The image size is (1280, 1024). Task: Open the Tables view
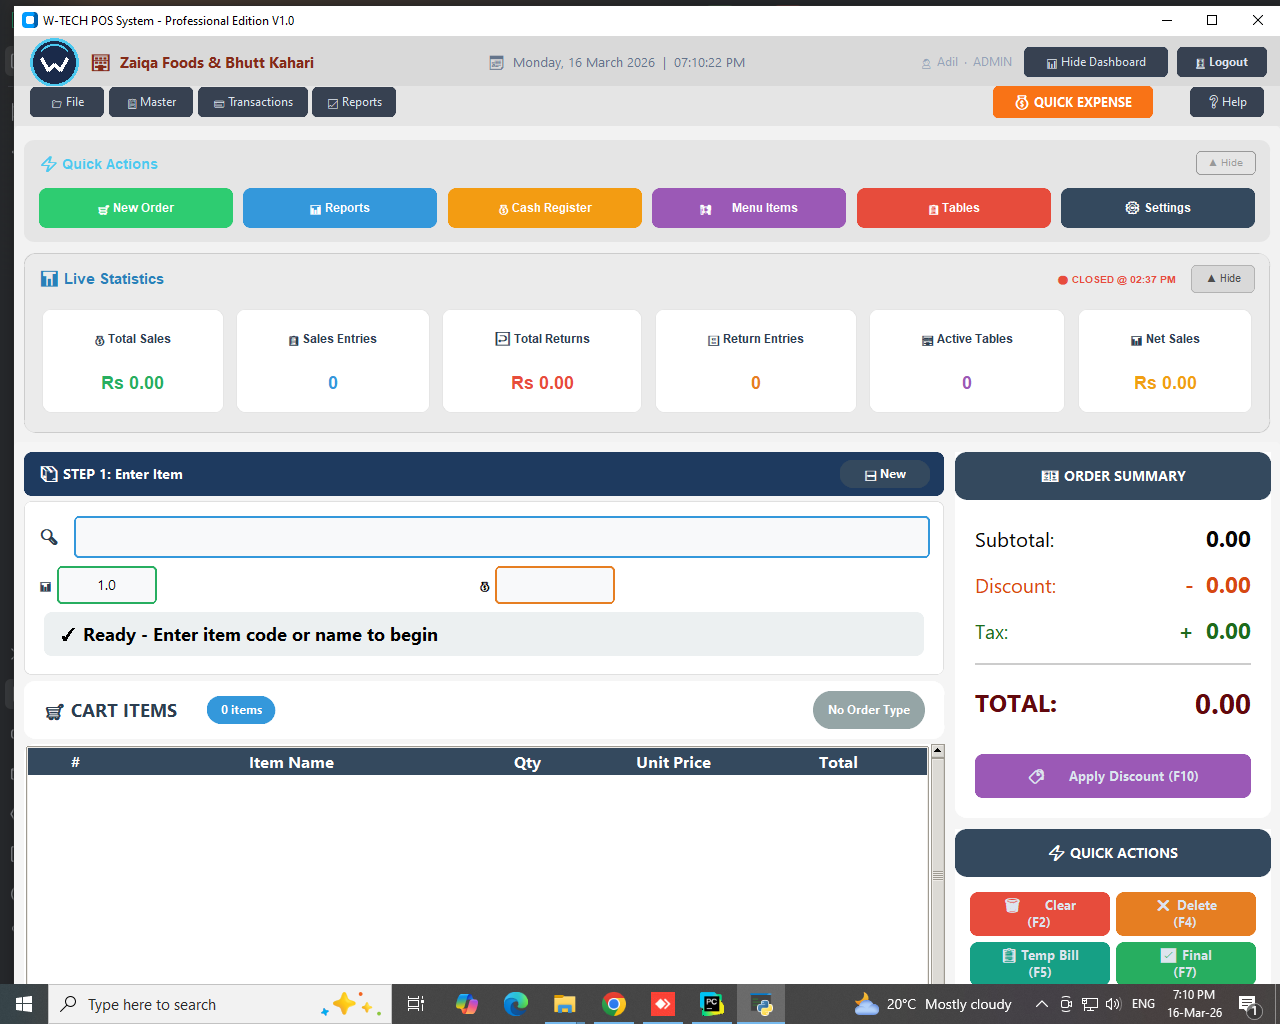point(954,208)
